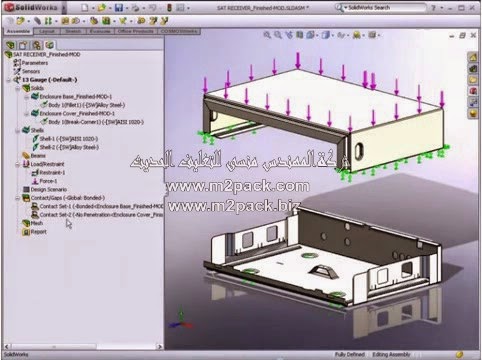Collapse Enclosure Base_Finished-MOD-1 node
Image resolution: width=482 pixels, height=360 pixels.
pyautogui.click(x=27, y=97)
